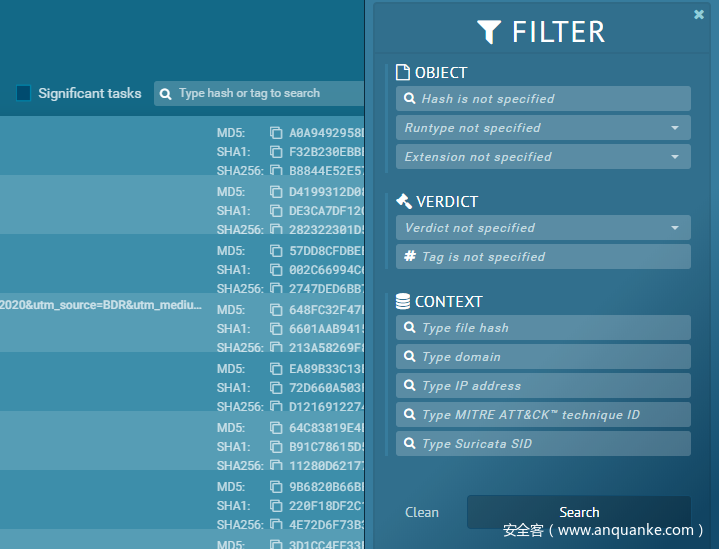Open the Runtype not specified dropdown
Screen dimensions: 719x549
543,128
